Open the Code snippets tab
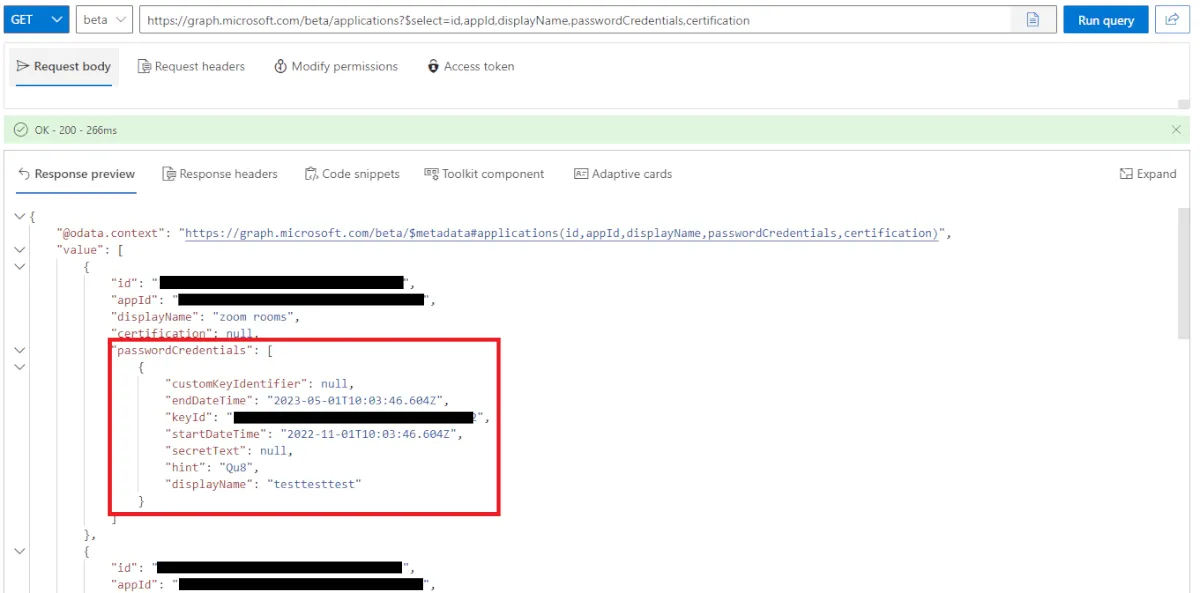The height and width of the screenshot is (593, 1200). 352,174
